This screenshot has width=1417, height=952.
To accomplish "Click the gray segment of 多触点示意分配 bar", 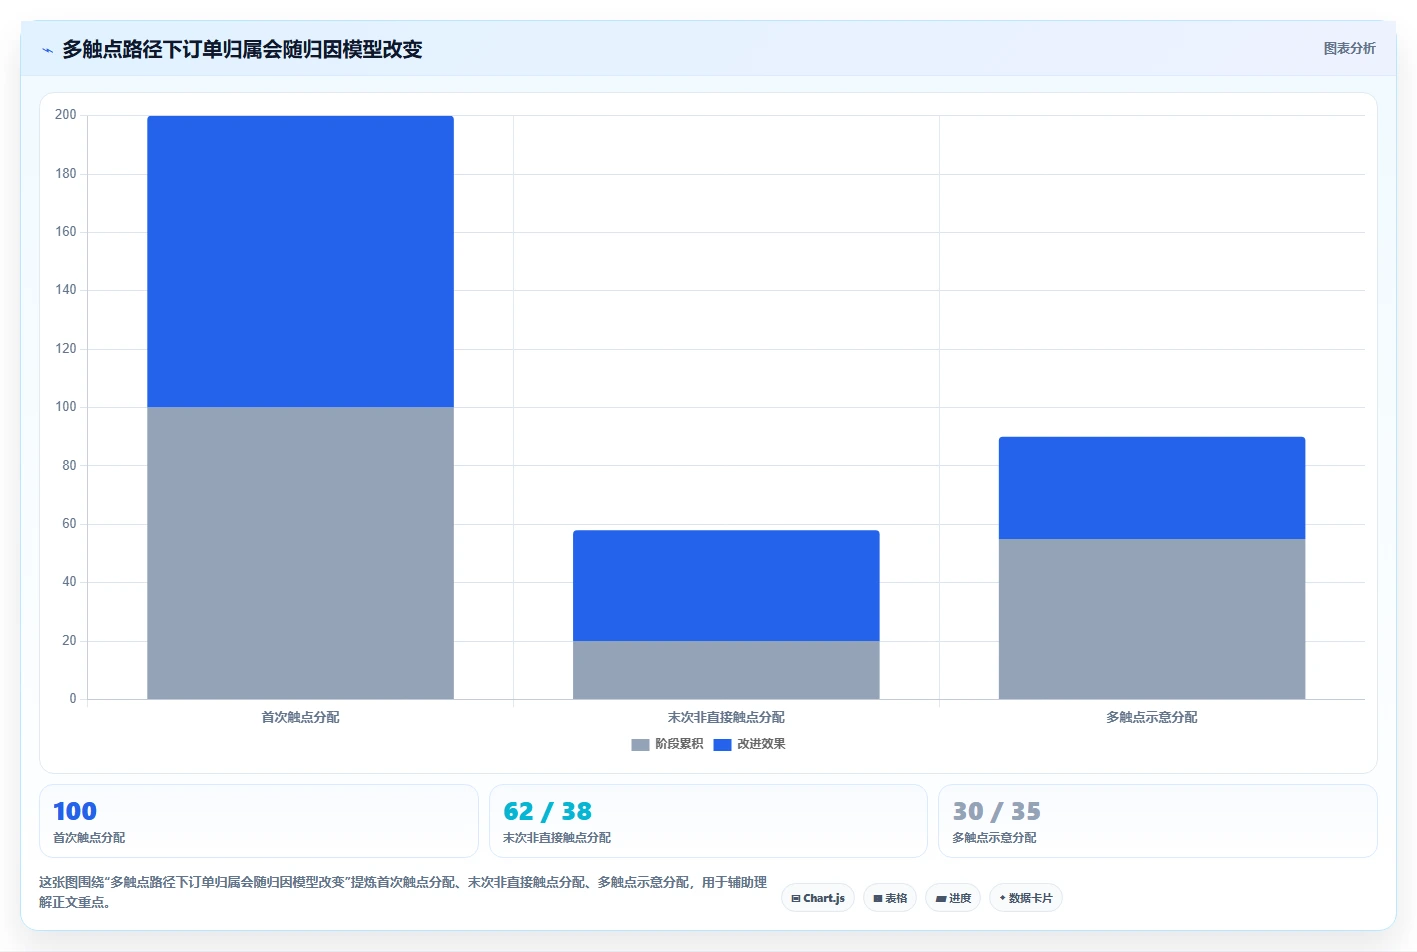I will pyautogui.click(x=1152, y=619).
